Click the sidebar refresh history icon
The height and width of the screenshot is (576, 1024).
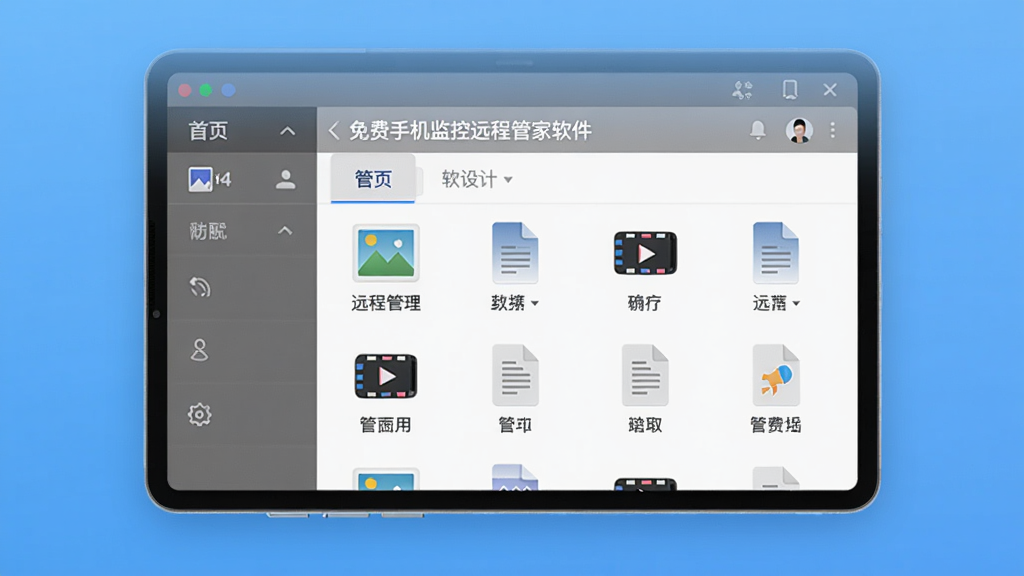[x=200, y=287]
